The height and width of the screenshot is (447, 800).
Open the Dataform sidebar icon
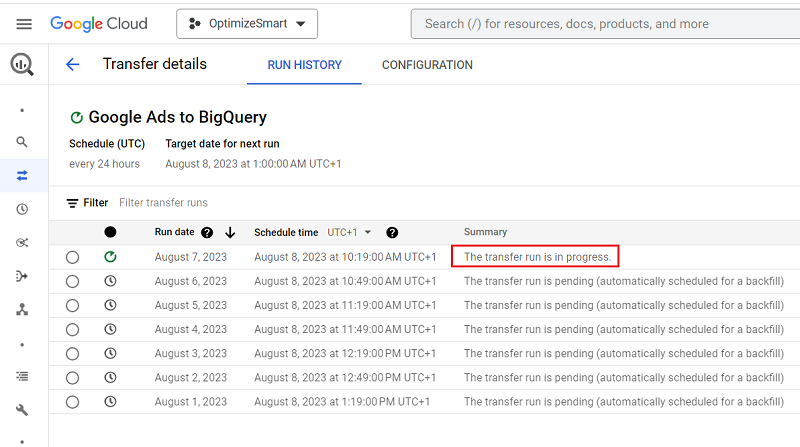(22, 276)
